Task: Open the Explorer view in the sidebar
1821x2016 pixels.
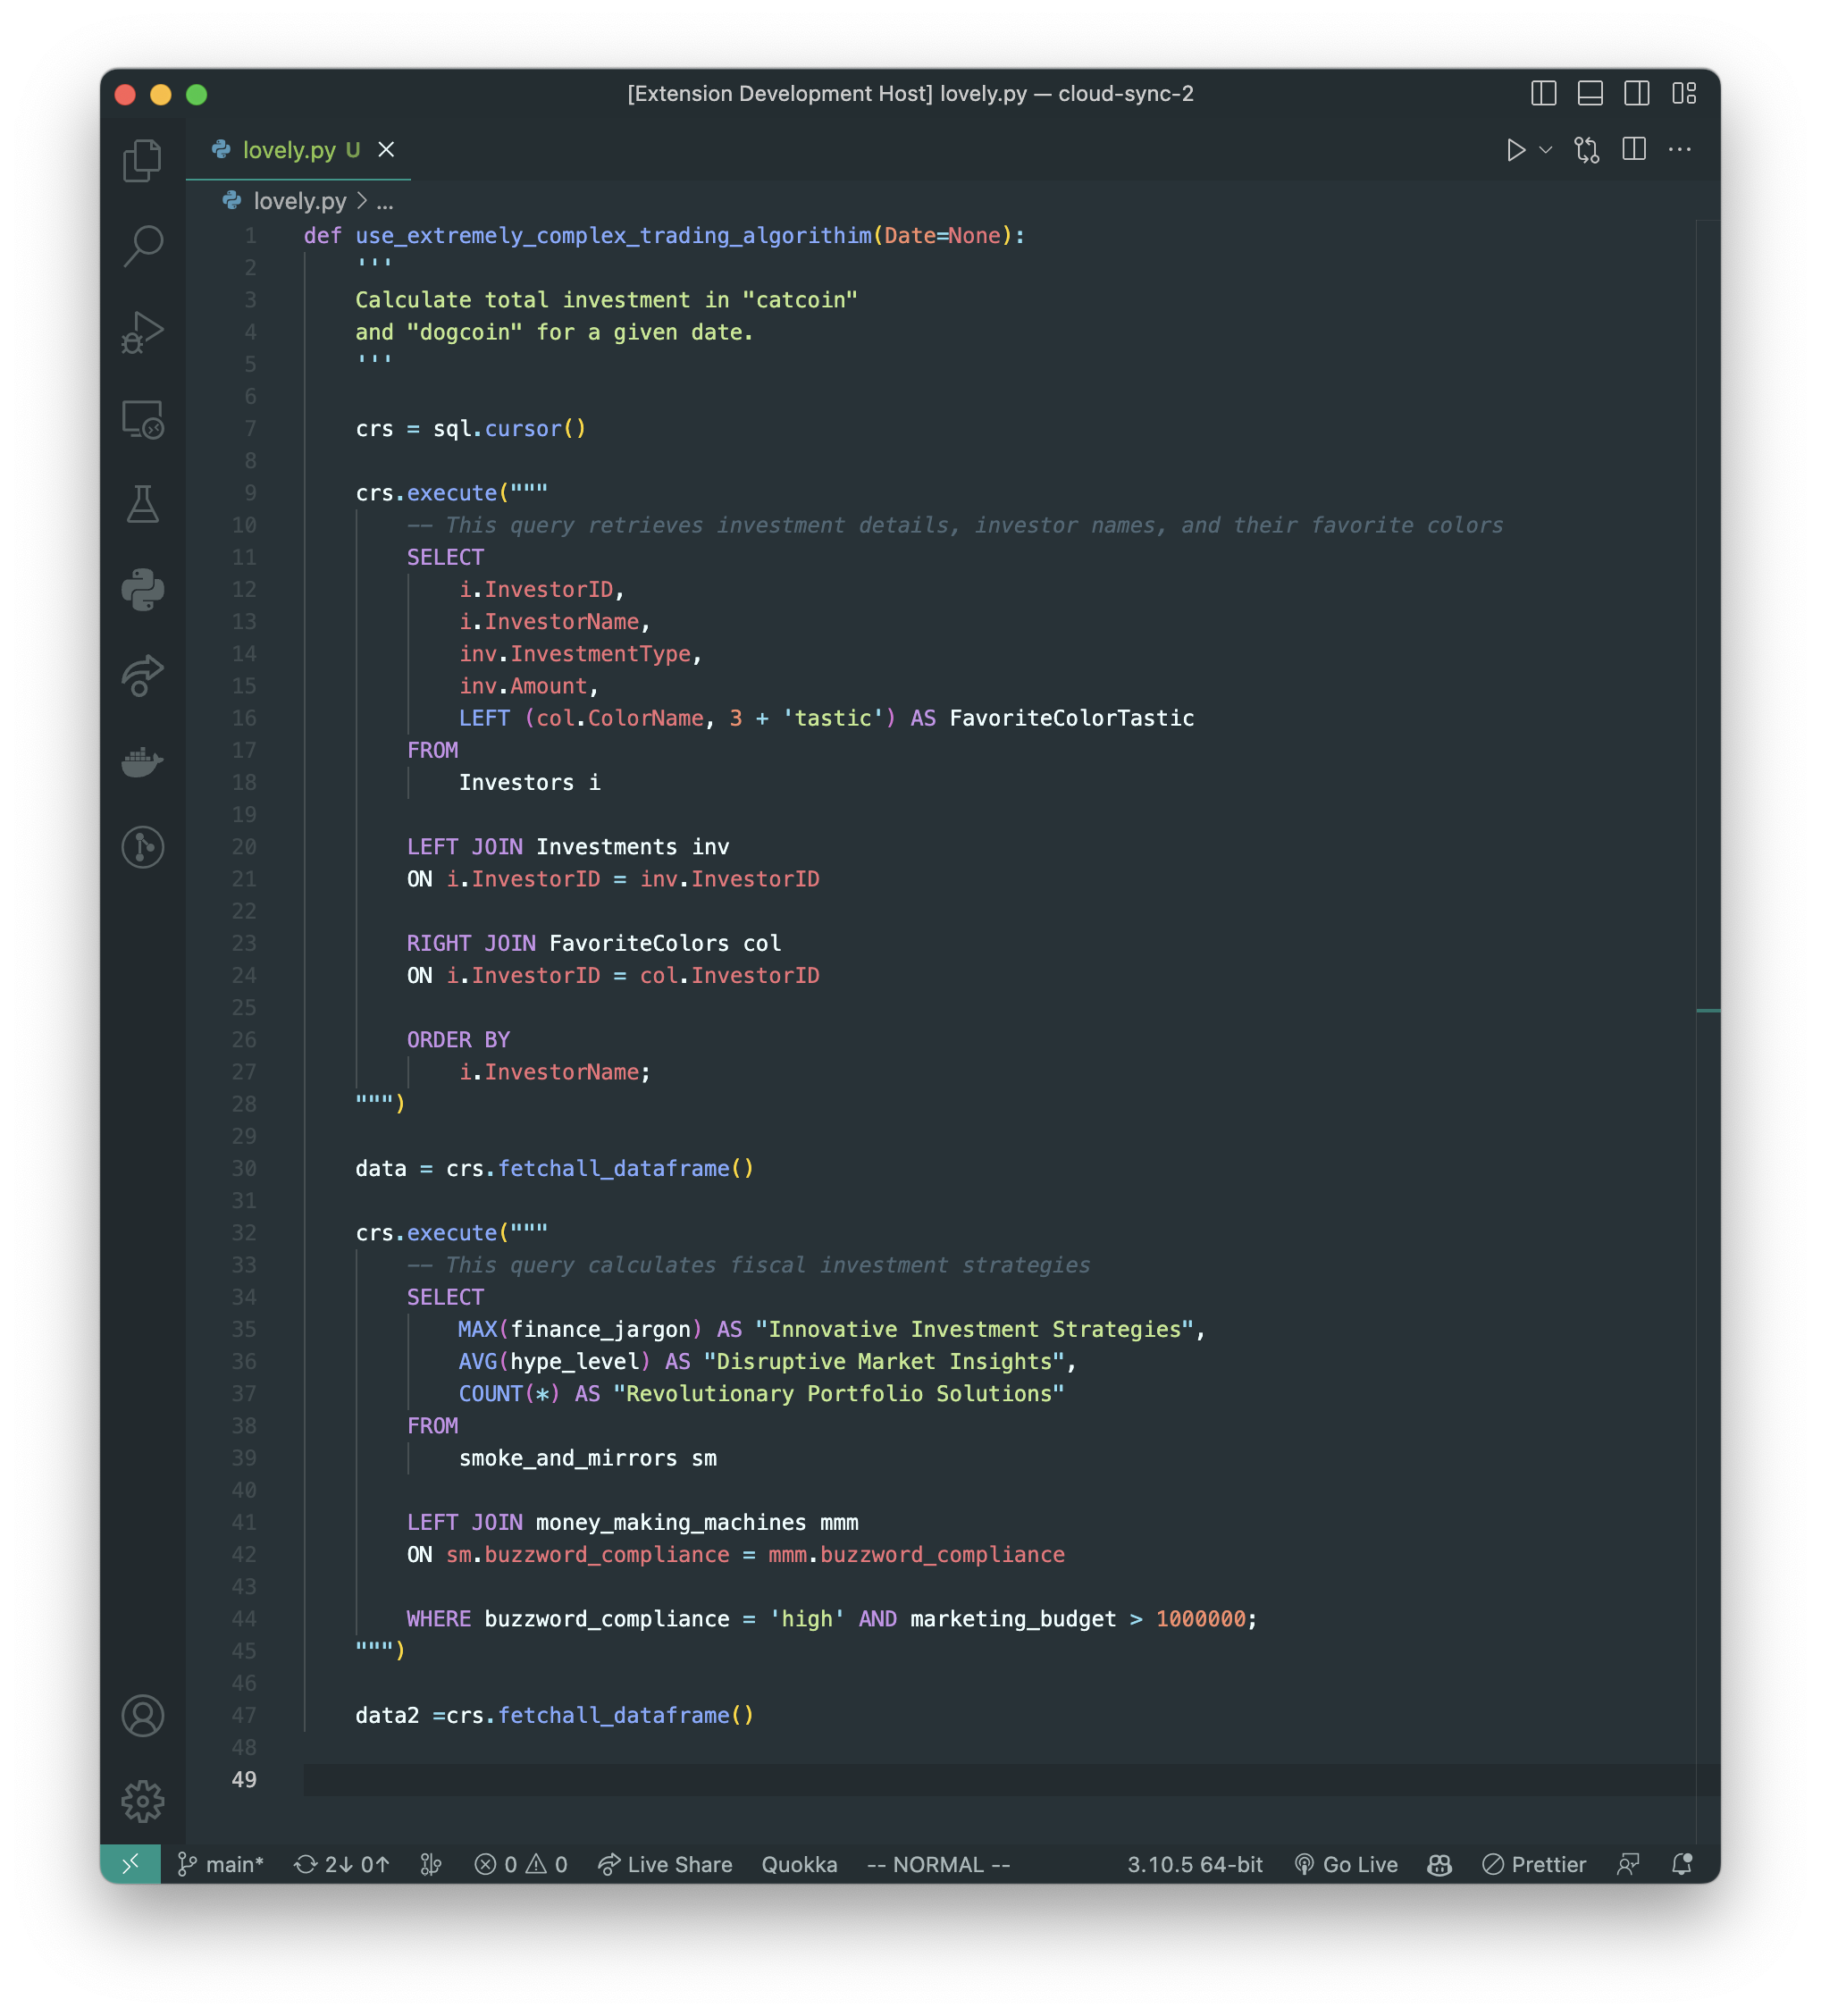Action: (142, 160)
